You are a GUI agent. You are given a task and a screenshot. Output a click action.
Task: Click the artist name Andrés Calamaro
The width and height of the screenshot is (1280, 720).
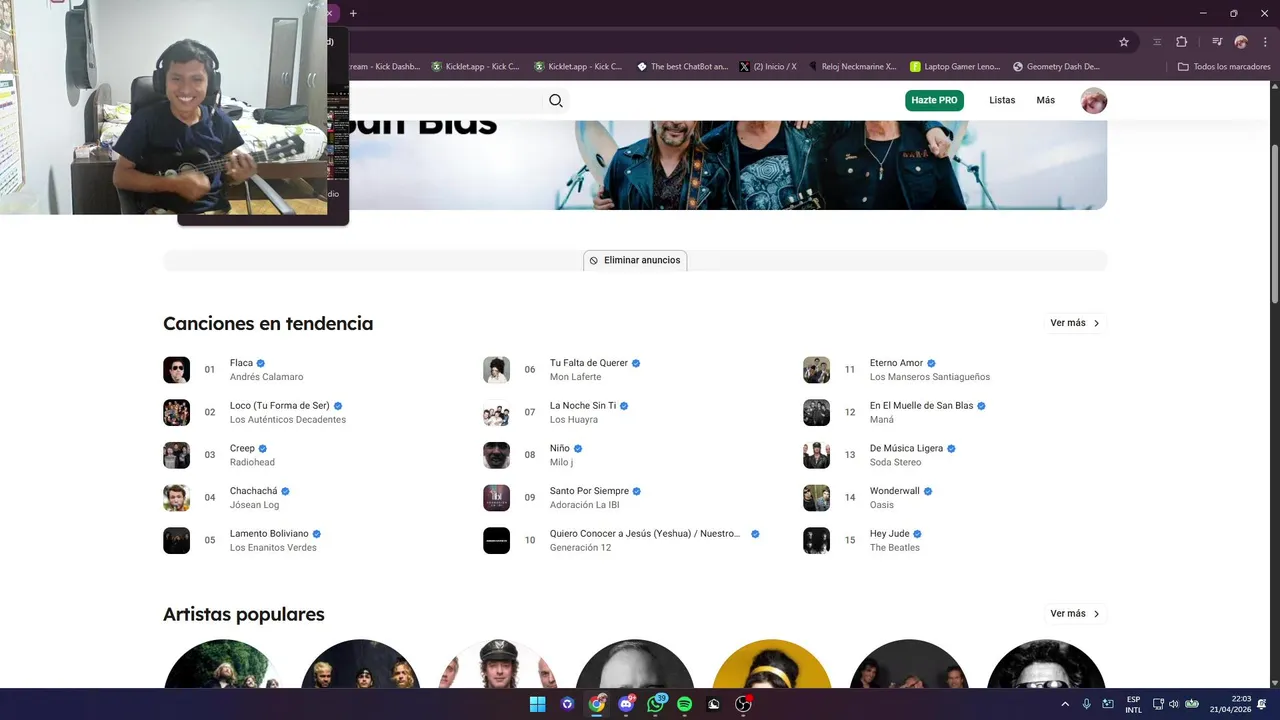[x=266, y=377]
